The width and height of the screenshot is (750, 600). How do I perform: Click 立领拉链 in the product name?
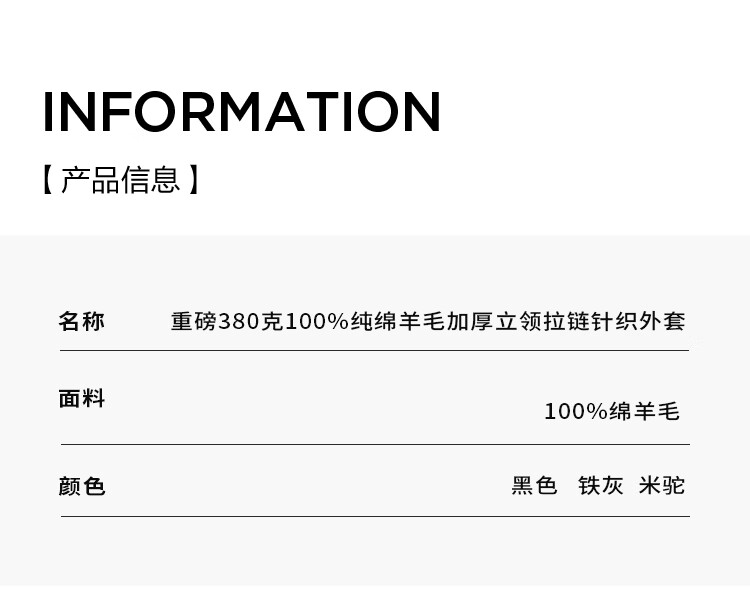click(543, 321)
